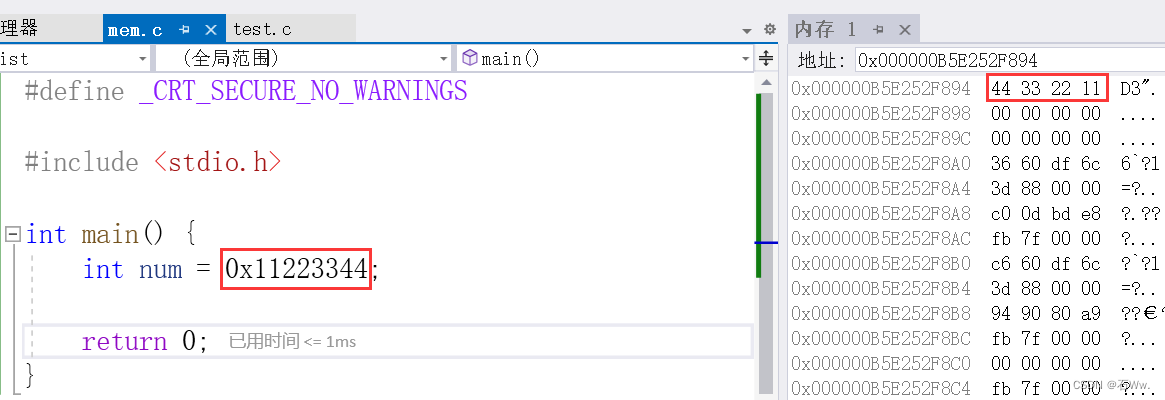Open editor settings gear icon
Image resolution: width=1165 pixels, height=400 pixels.
(770, 30)
